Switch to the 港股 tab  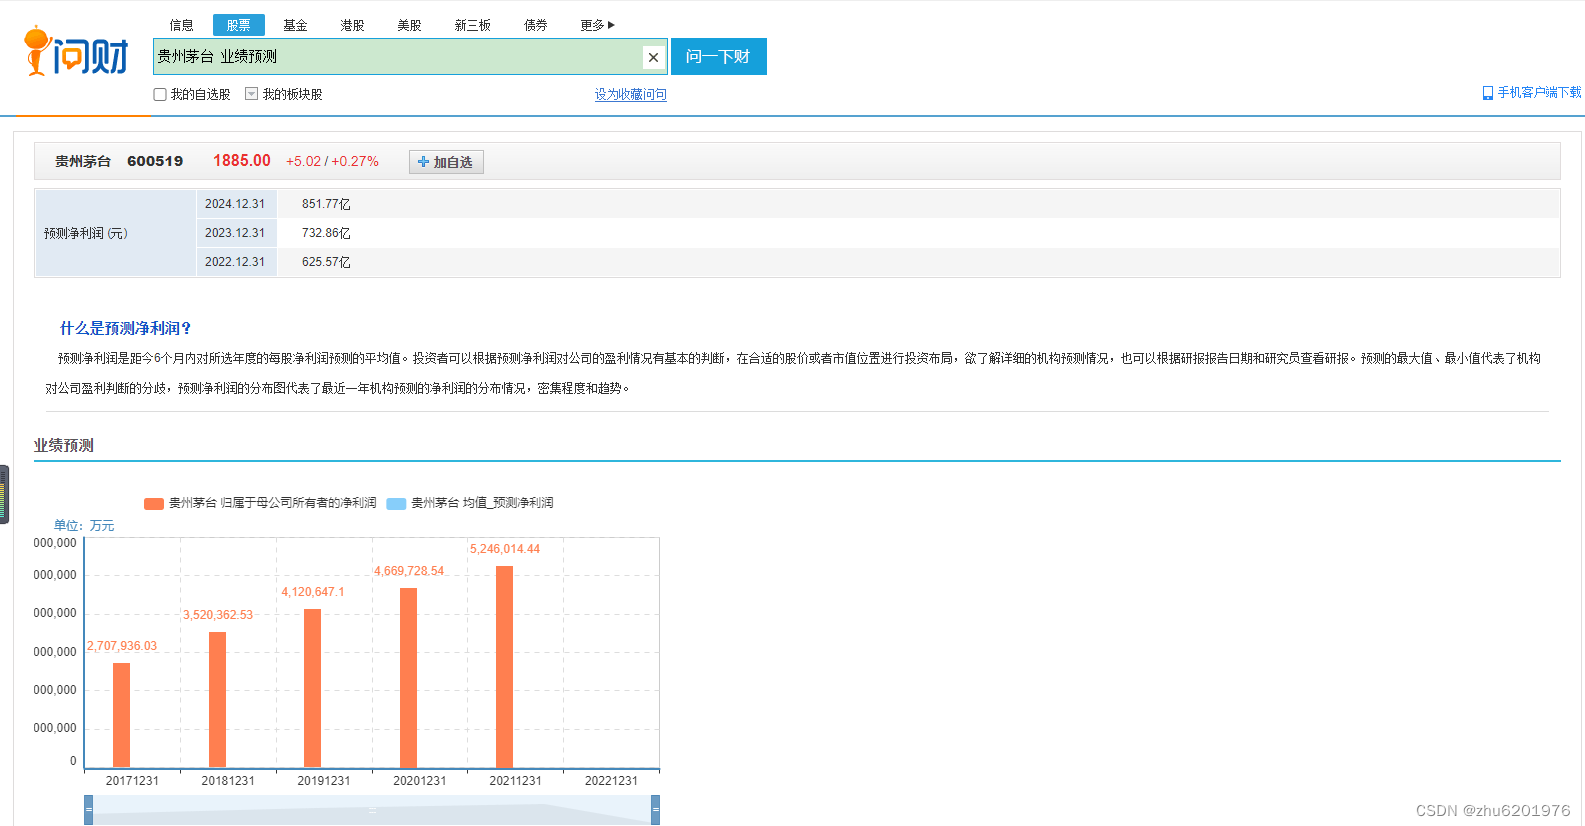coord(352,25)
